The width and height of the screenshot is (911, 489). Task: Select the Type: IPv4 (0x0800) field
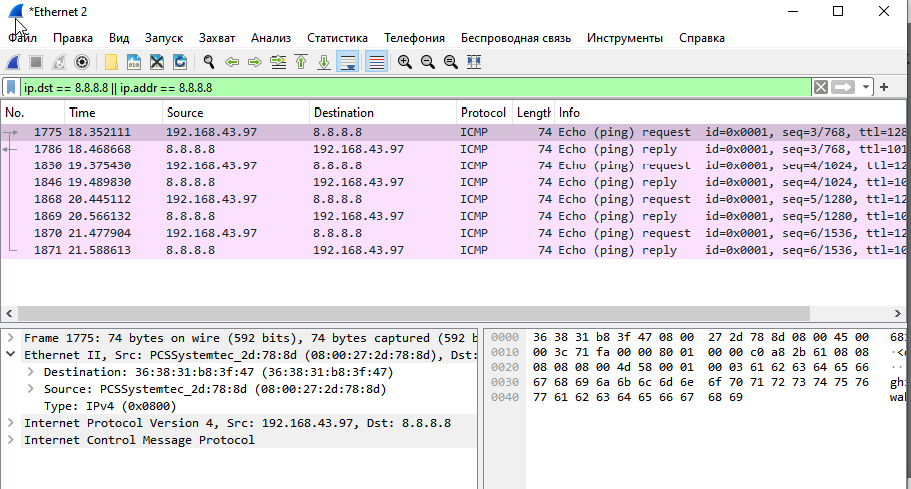tap(110, 406)
